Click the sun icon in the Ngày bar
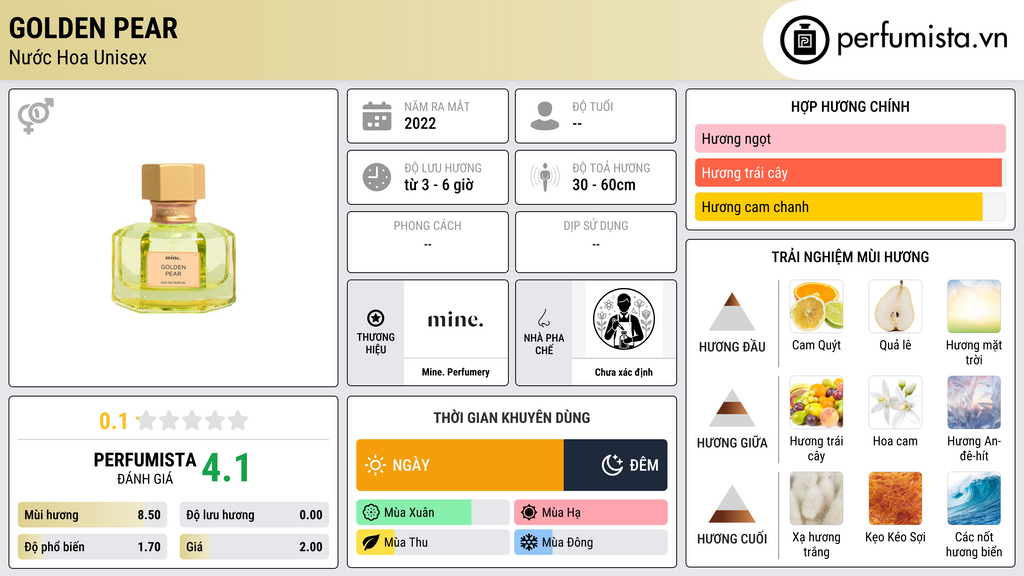1024x576 pixels. [x=375, y=465]
